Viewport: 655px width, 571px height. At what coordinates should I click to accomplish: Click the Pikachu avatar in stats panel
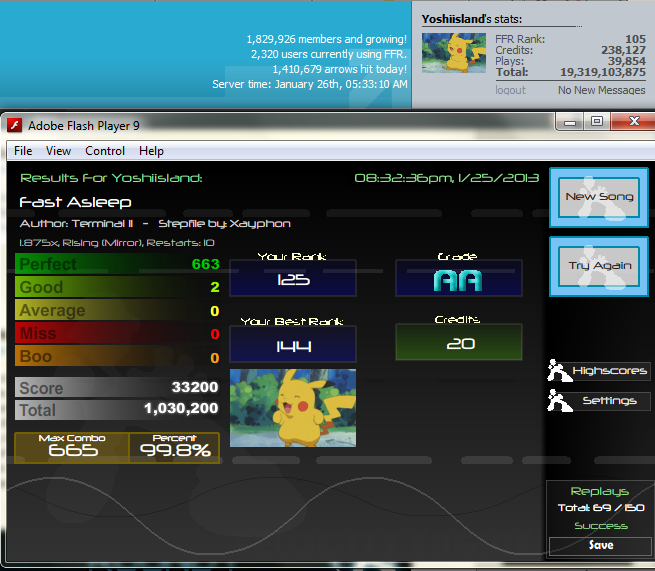(454, 53)
